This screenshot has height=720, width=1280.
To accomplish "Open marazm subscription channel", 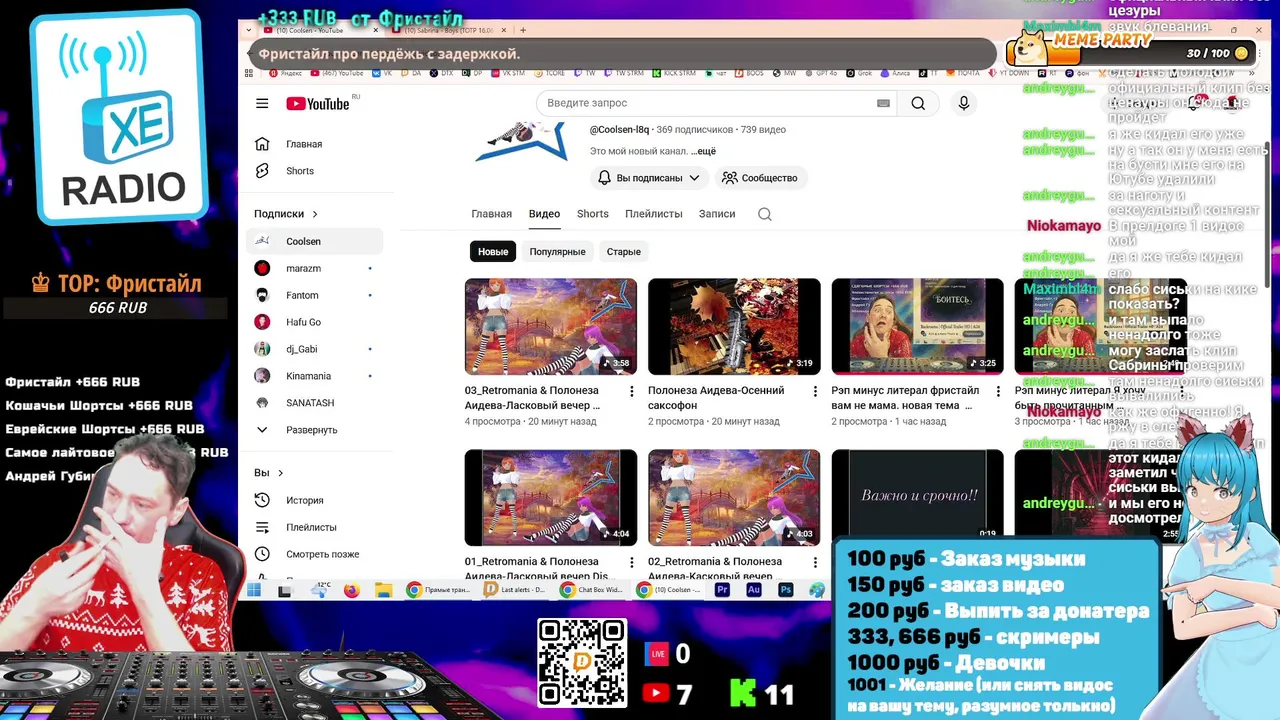I will 314,268.
